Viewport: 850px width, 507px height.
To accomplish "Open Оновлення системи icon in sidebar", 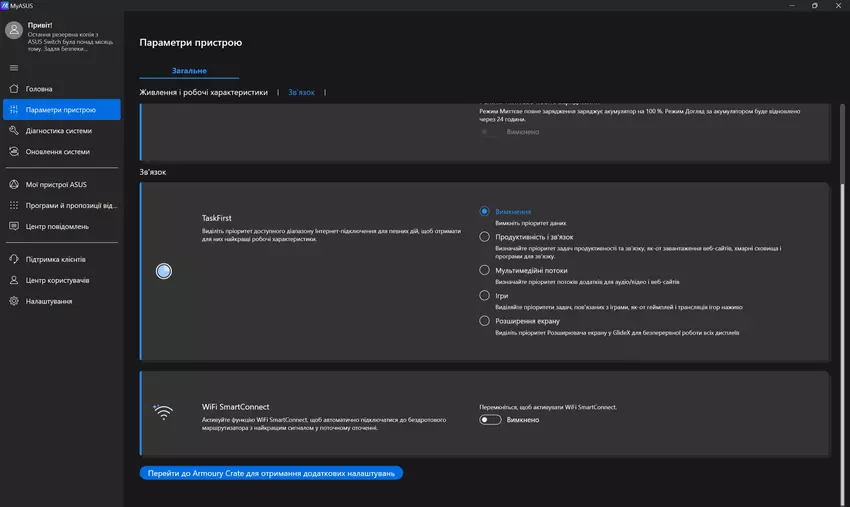I will [x=14, y=152].
